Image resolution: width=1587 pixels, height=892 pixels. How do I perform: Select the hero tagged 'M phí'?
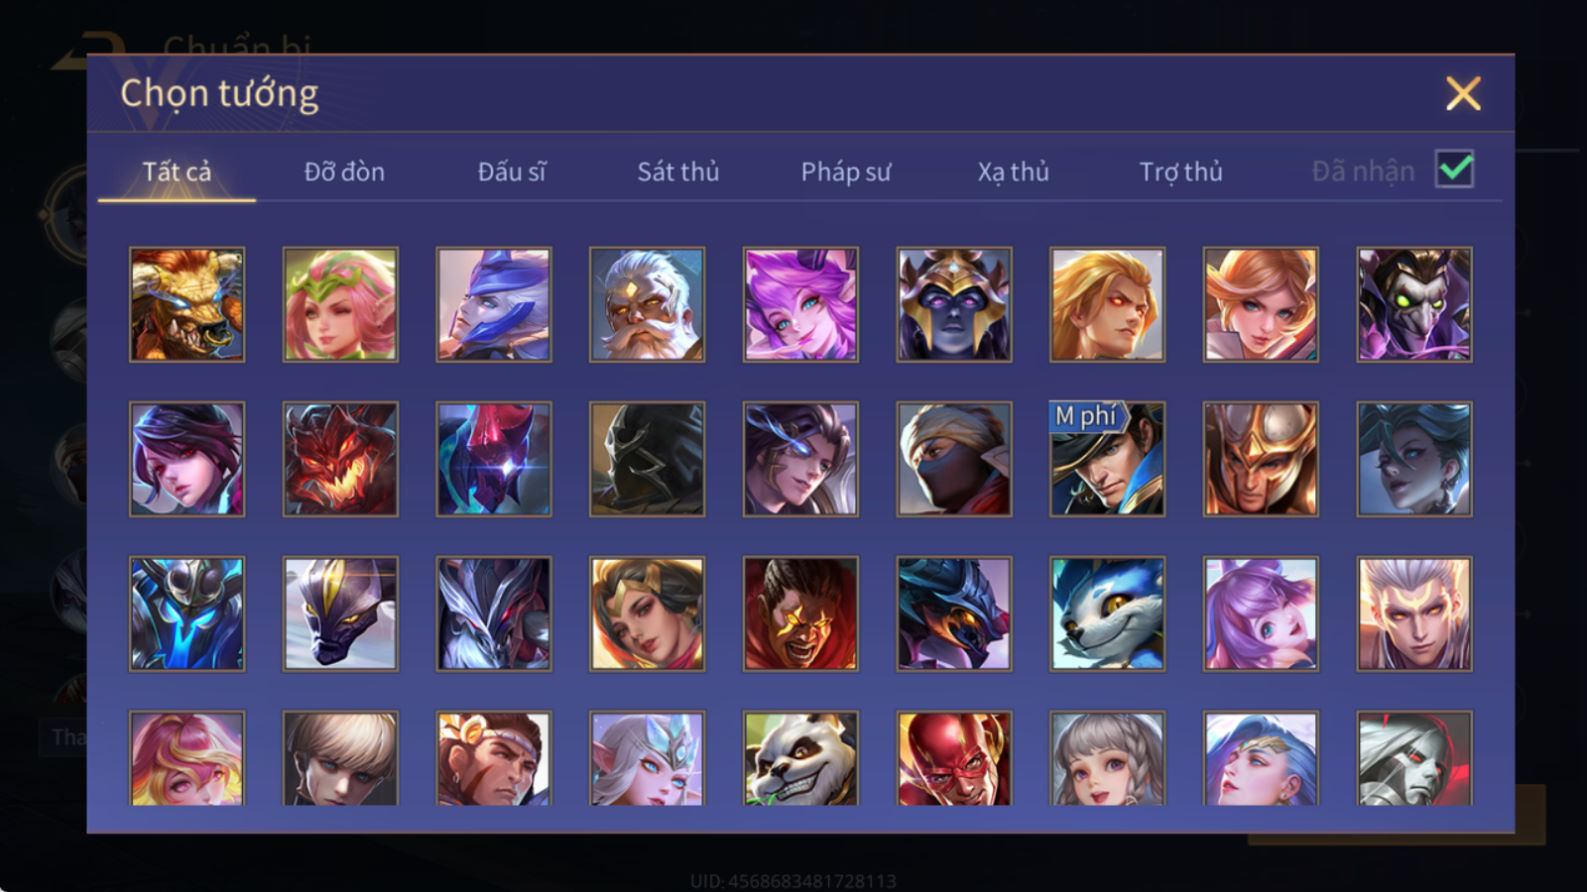click(1107, 459)
